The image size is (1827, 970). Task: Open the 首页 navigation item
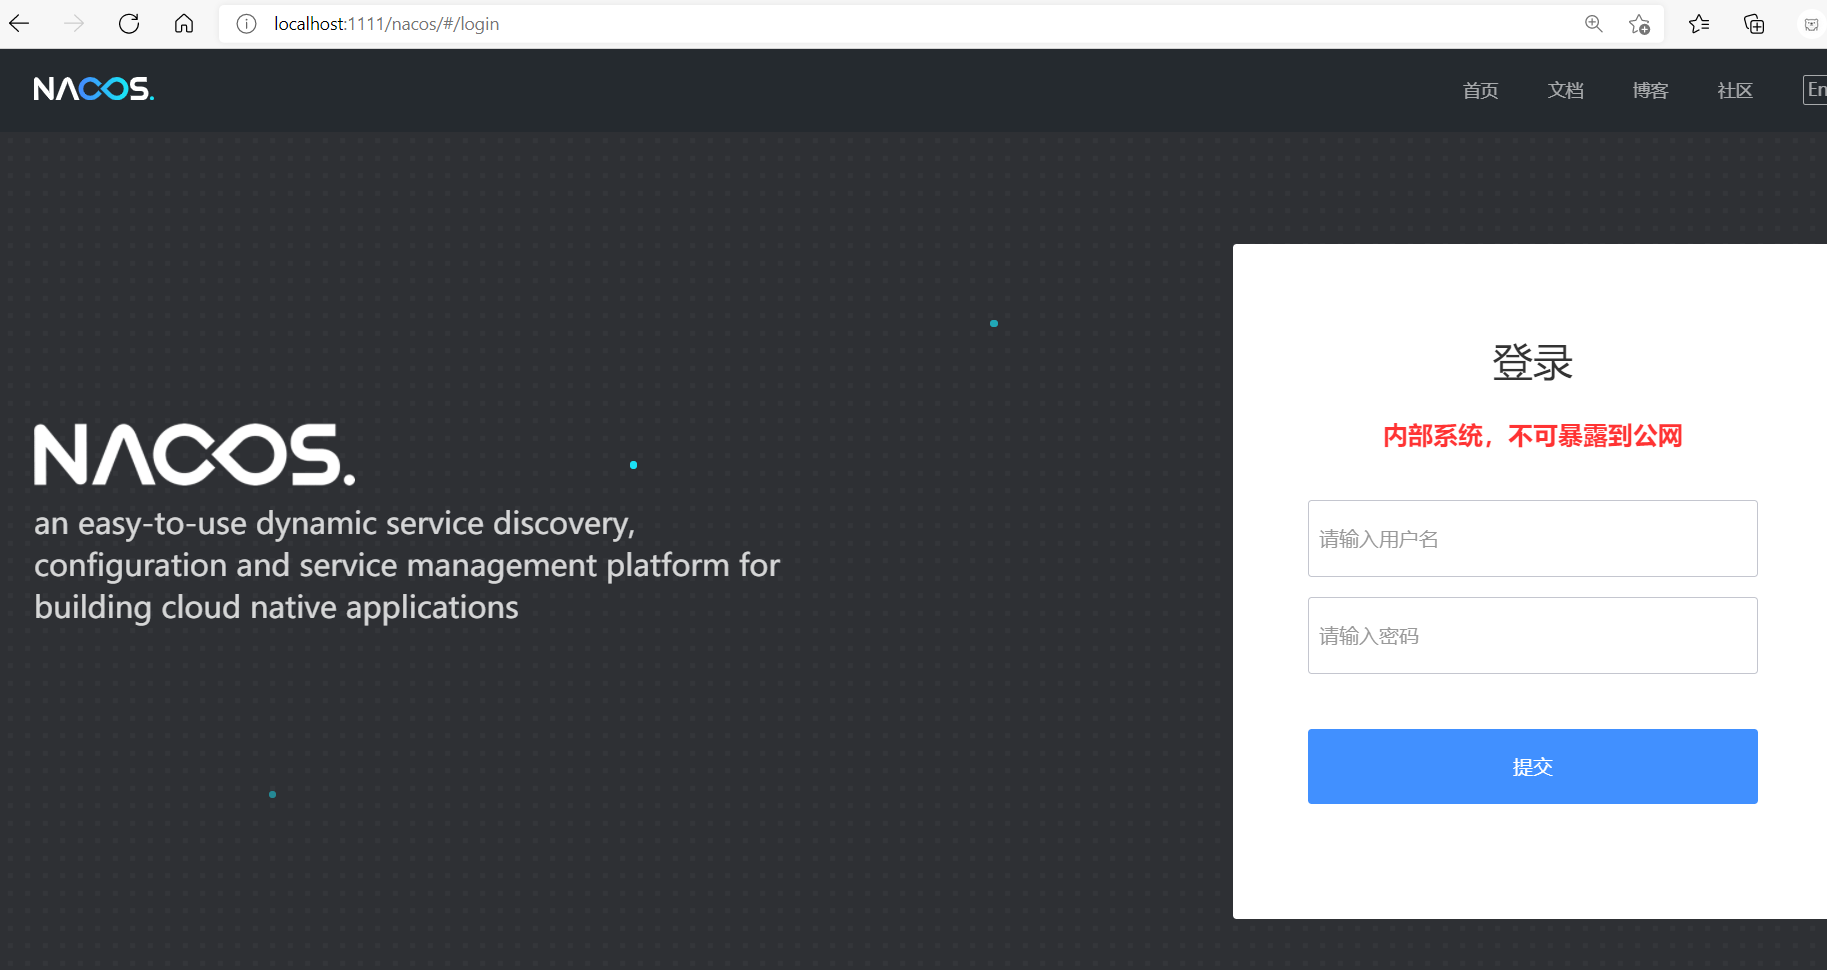[x=1480, y=91]
